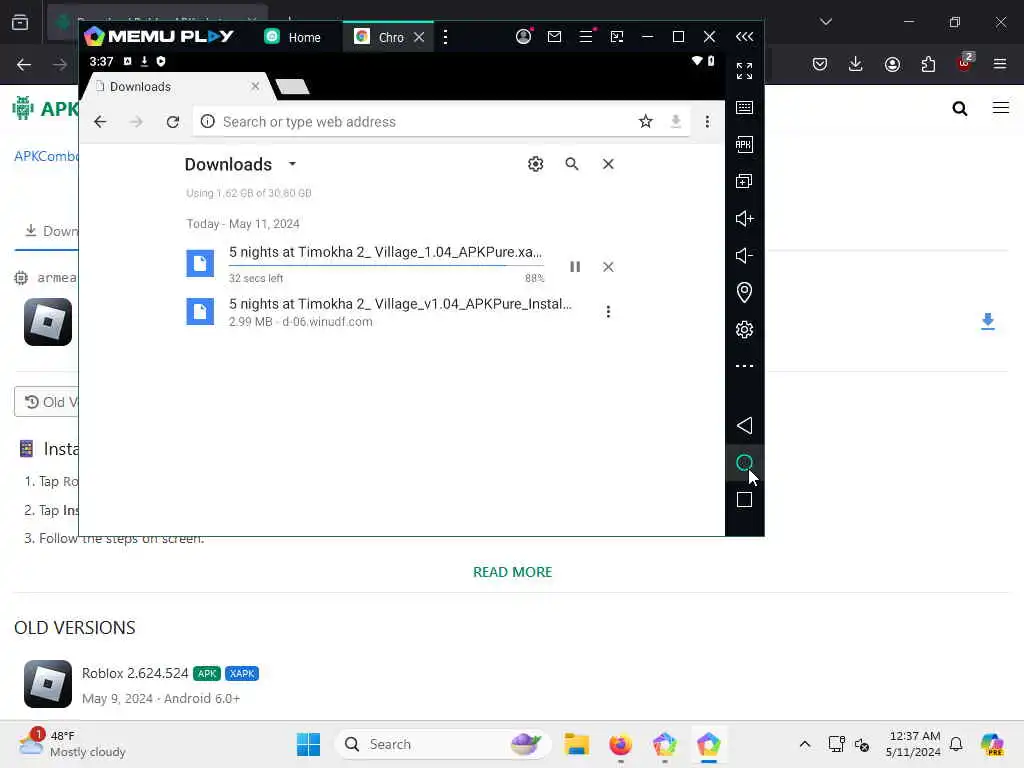The height and width of the screenshot is (768, 1024).
Task: Open Downloads settings gear
Action: (536, 164)
